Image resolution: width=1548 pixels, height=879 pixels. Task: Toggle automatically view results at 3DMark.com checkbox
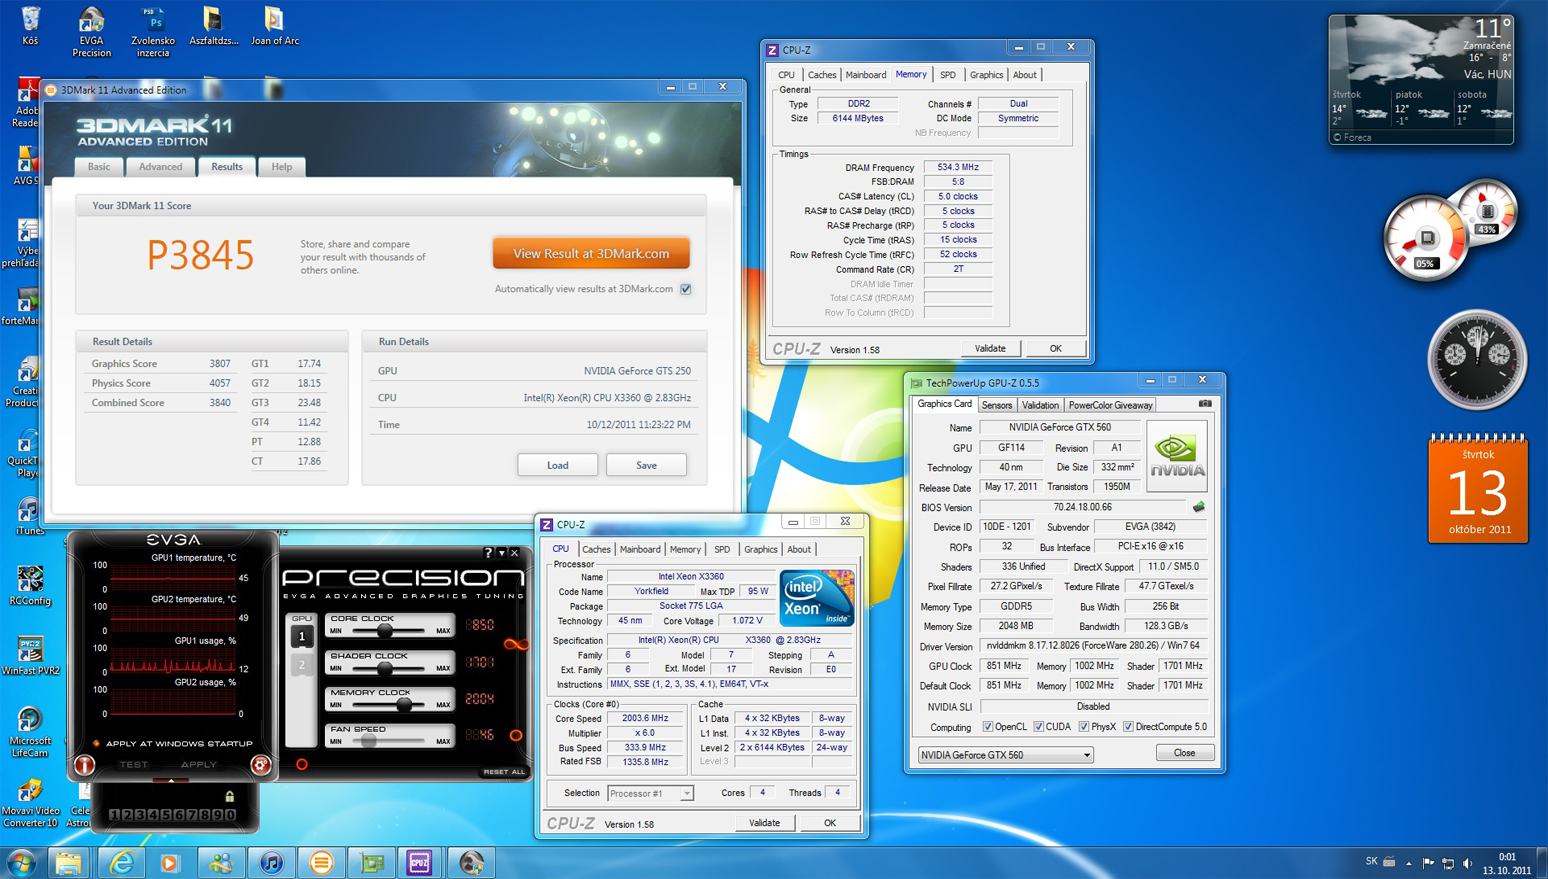point(686,289)
